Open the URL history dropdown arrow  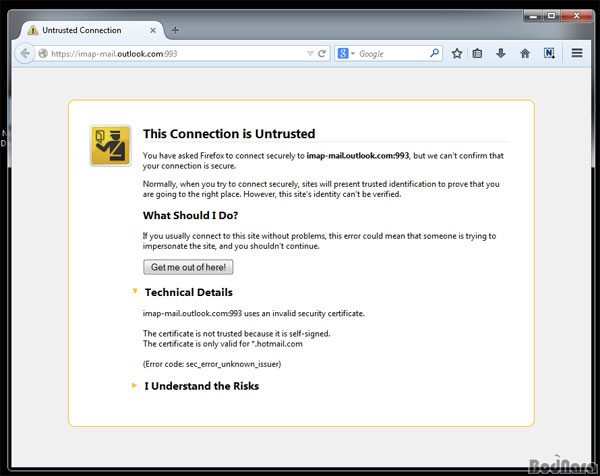coord(310,54)
